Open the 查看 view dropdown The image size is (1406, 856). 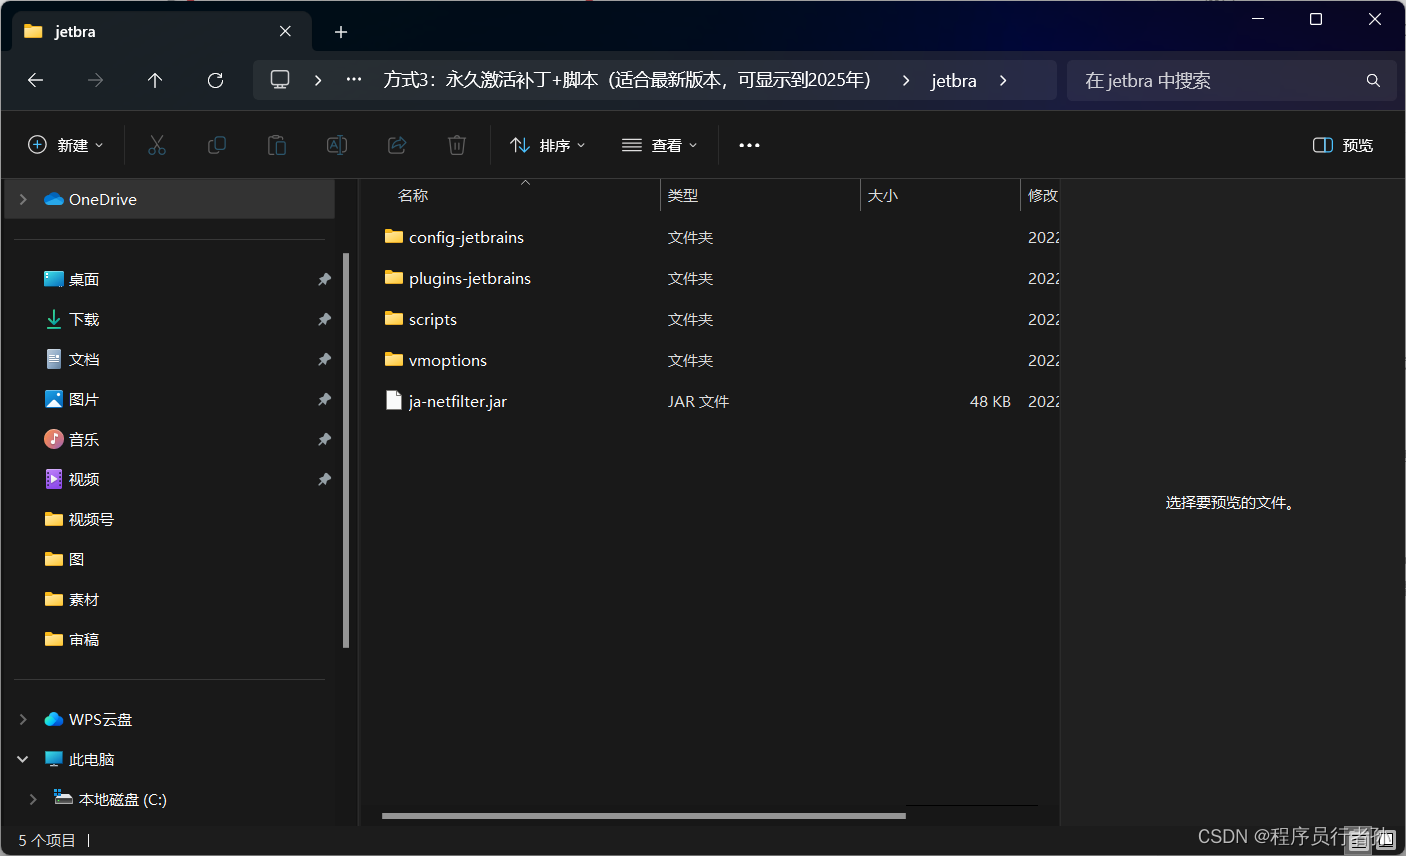tap(659, 145)
